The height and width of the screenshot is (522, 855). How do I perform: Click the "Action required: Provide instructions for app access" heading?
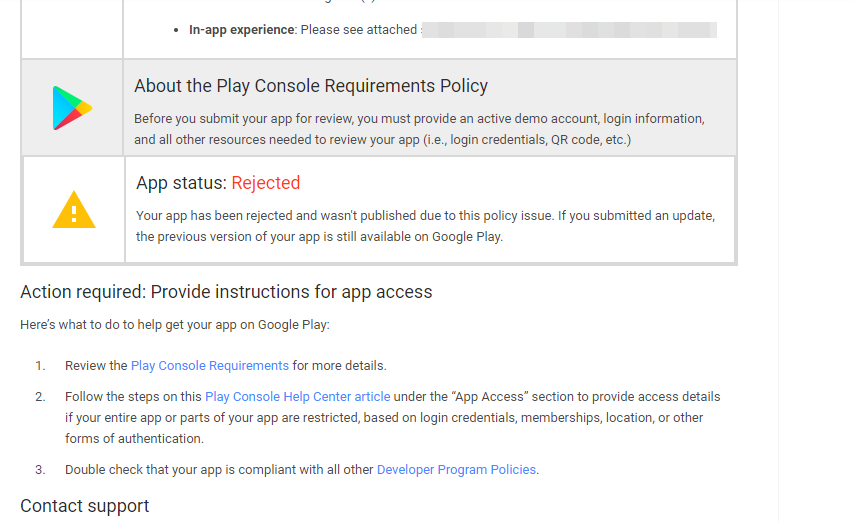226,292
